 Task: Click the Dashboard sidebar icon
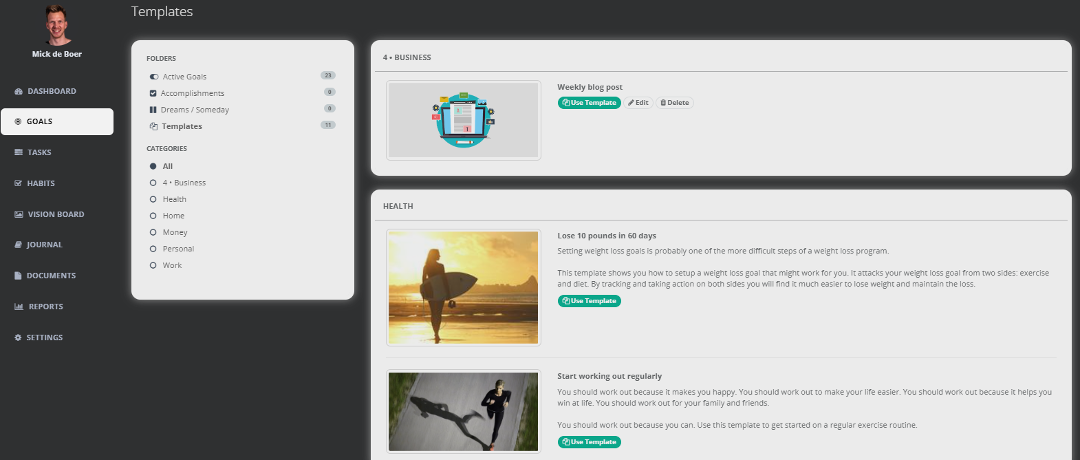point(19,92)
